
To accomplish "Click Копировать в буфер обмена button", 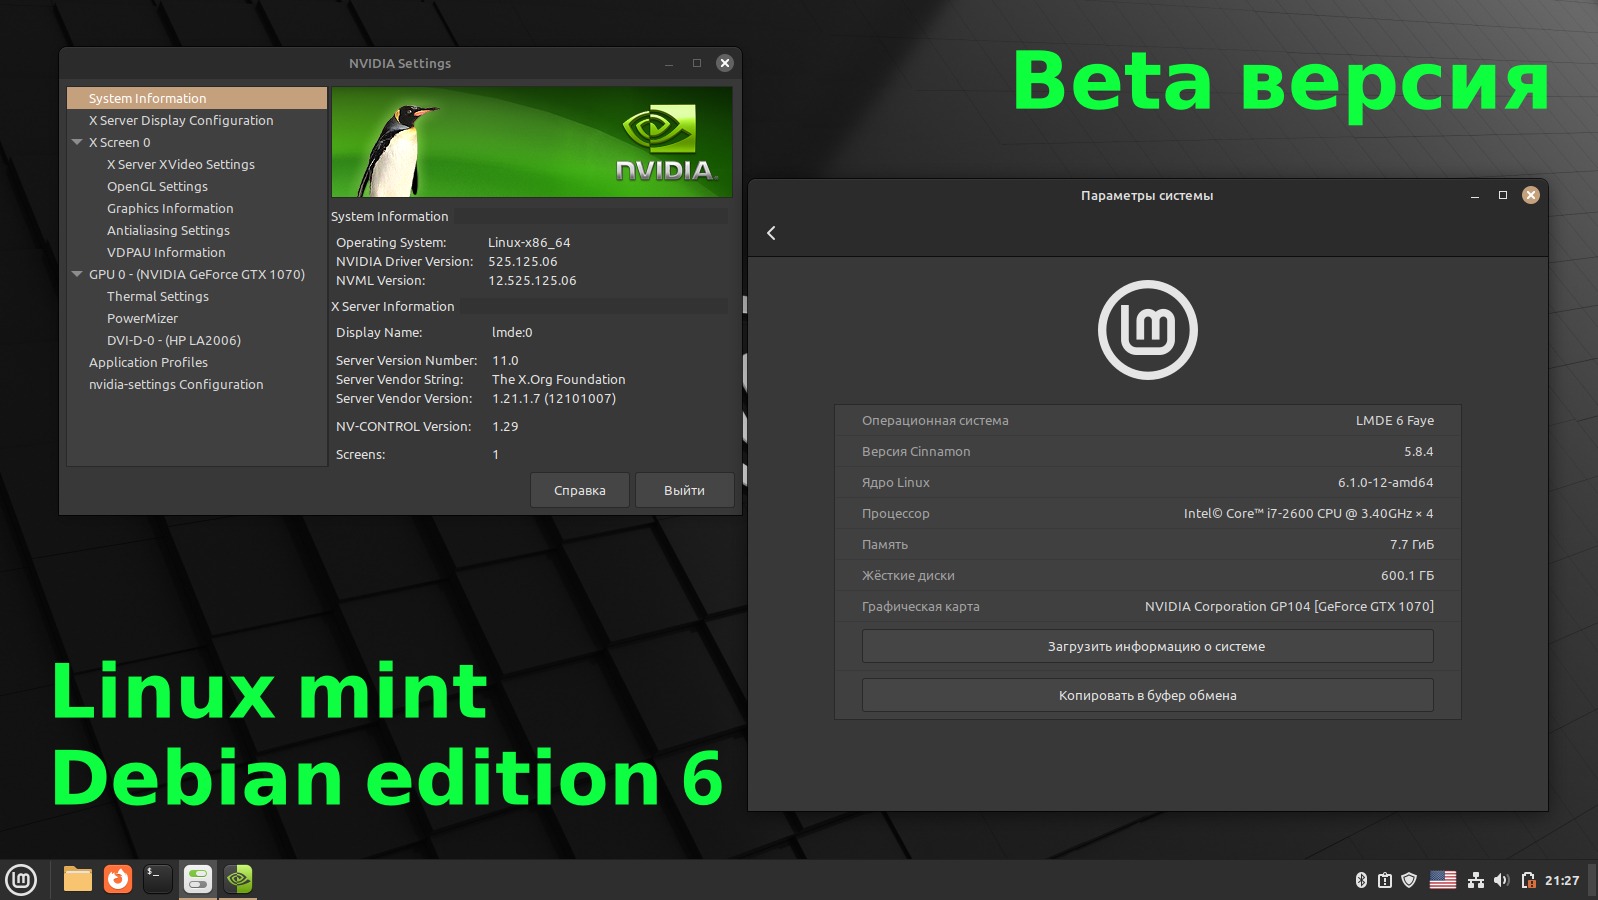I will (1148, 695).
